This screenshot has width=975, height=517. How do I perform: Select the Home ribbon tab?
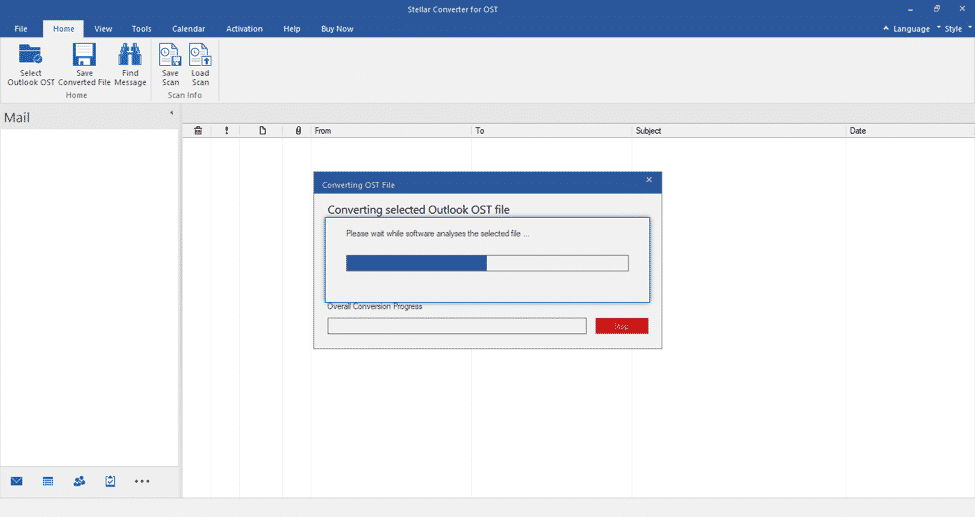pos(63,29)
